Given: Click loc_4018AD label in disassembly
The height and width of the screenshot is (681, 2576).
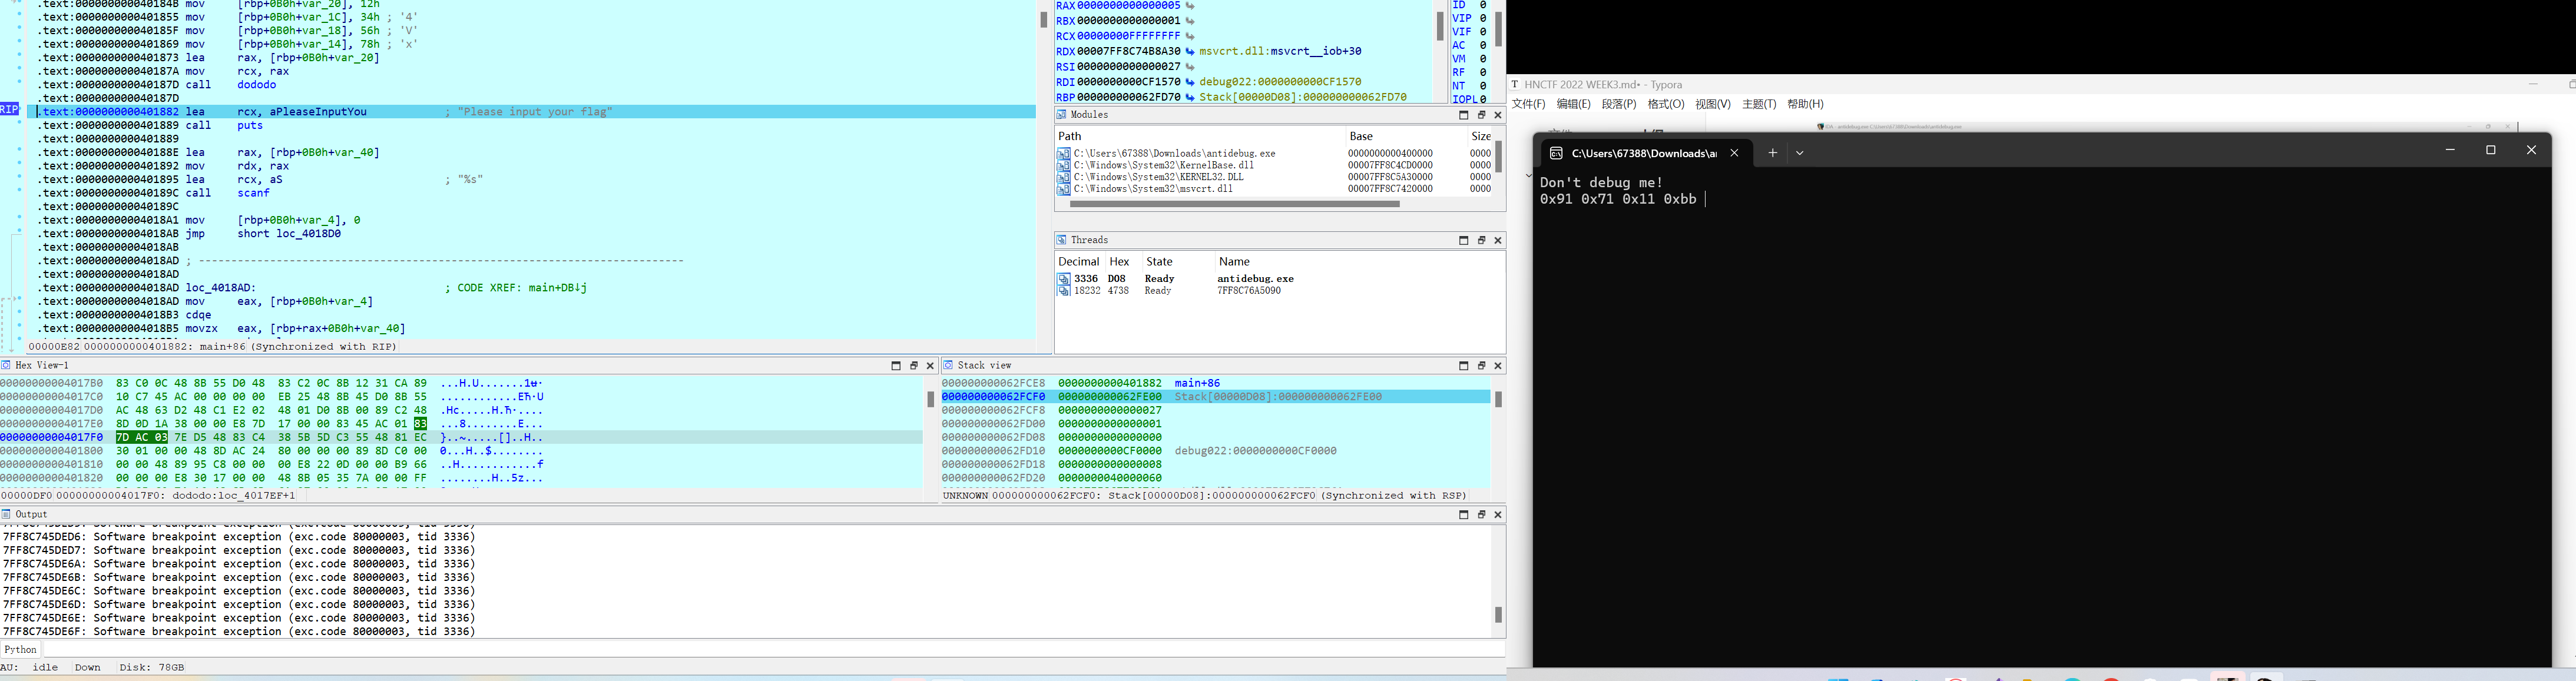Looking at the screenshot, I should [220, 288].
